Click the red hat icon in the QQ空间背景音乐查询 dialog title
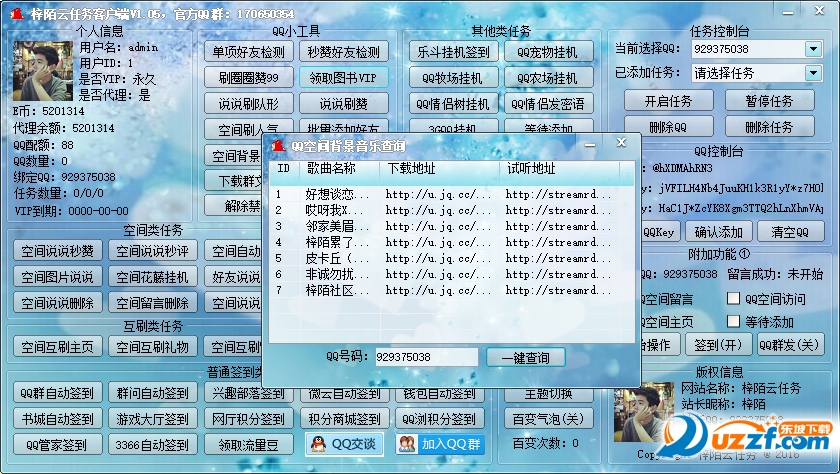The height and width of the screenshot is (474, 840). click(278, 145)
